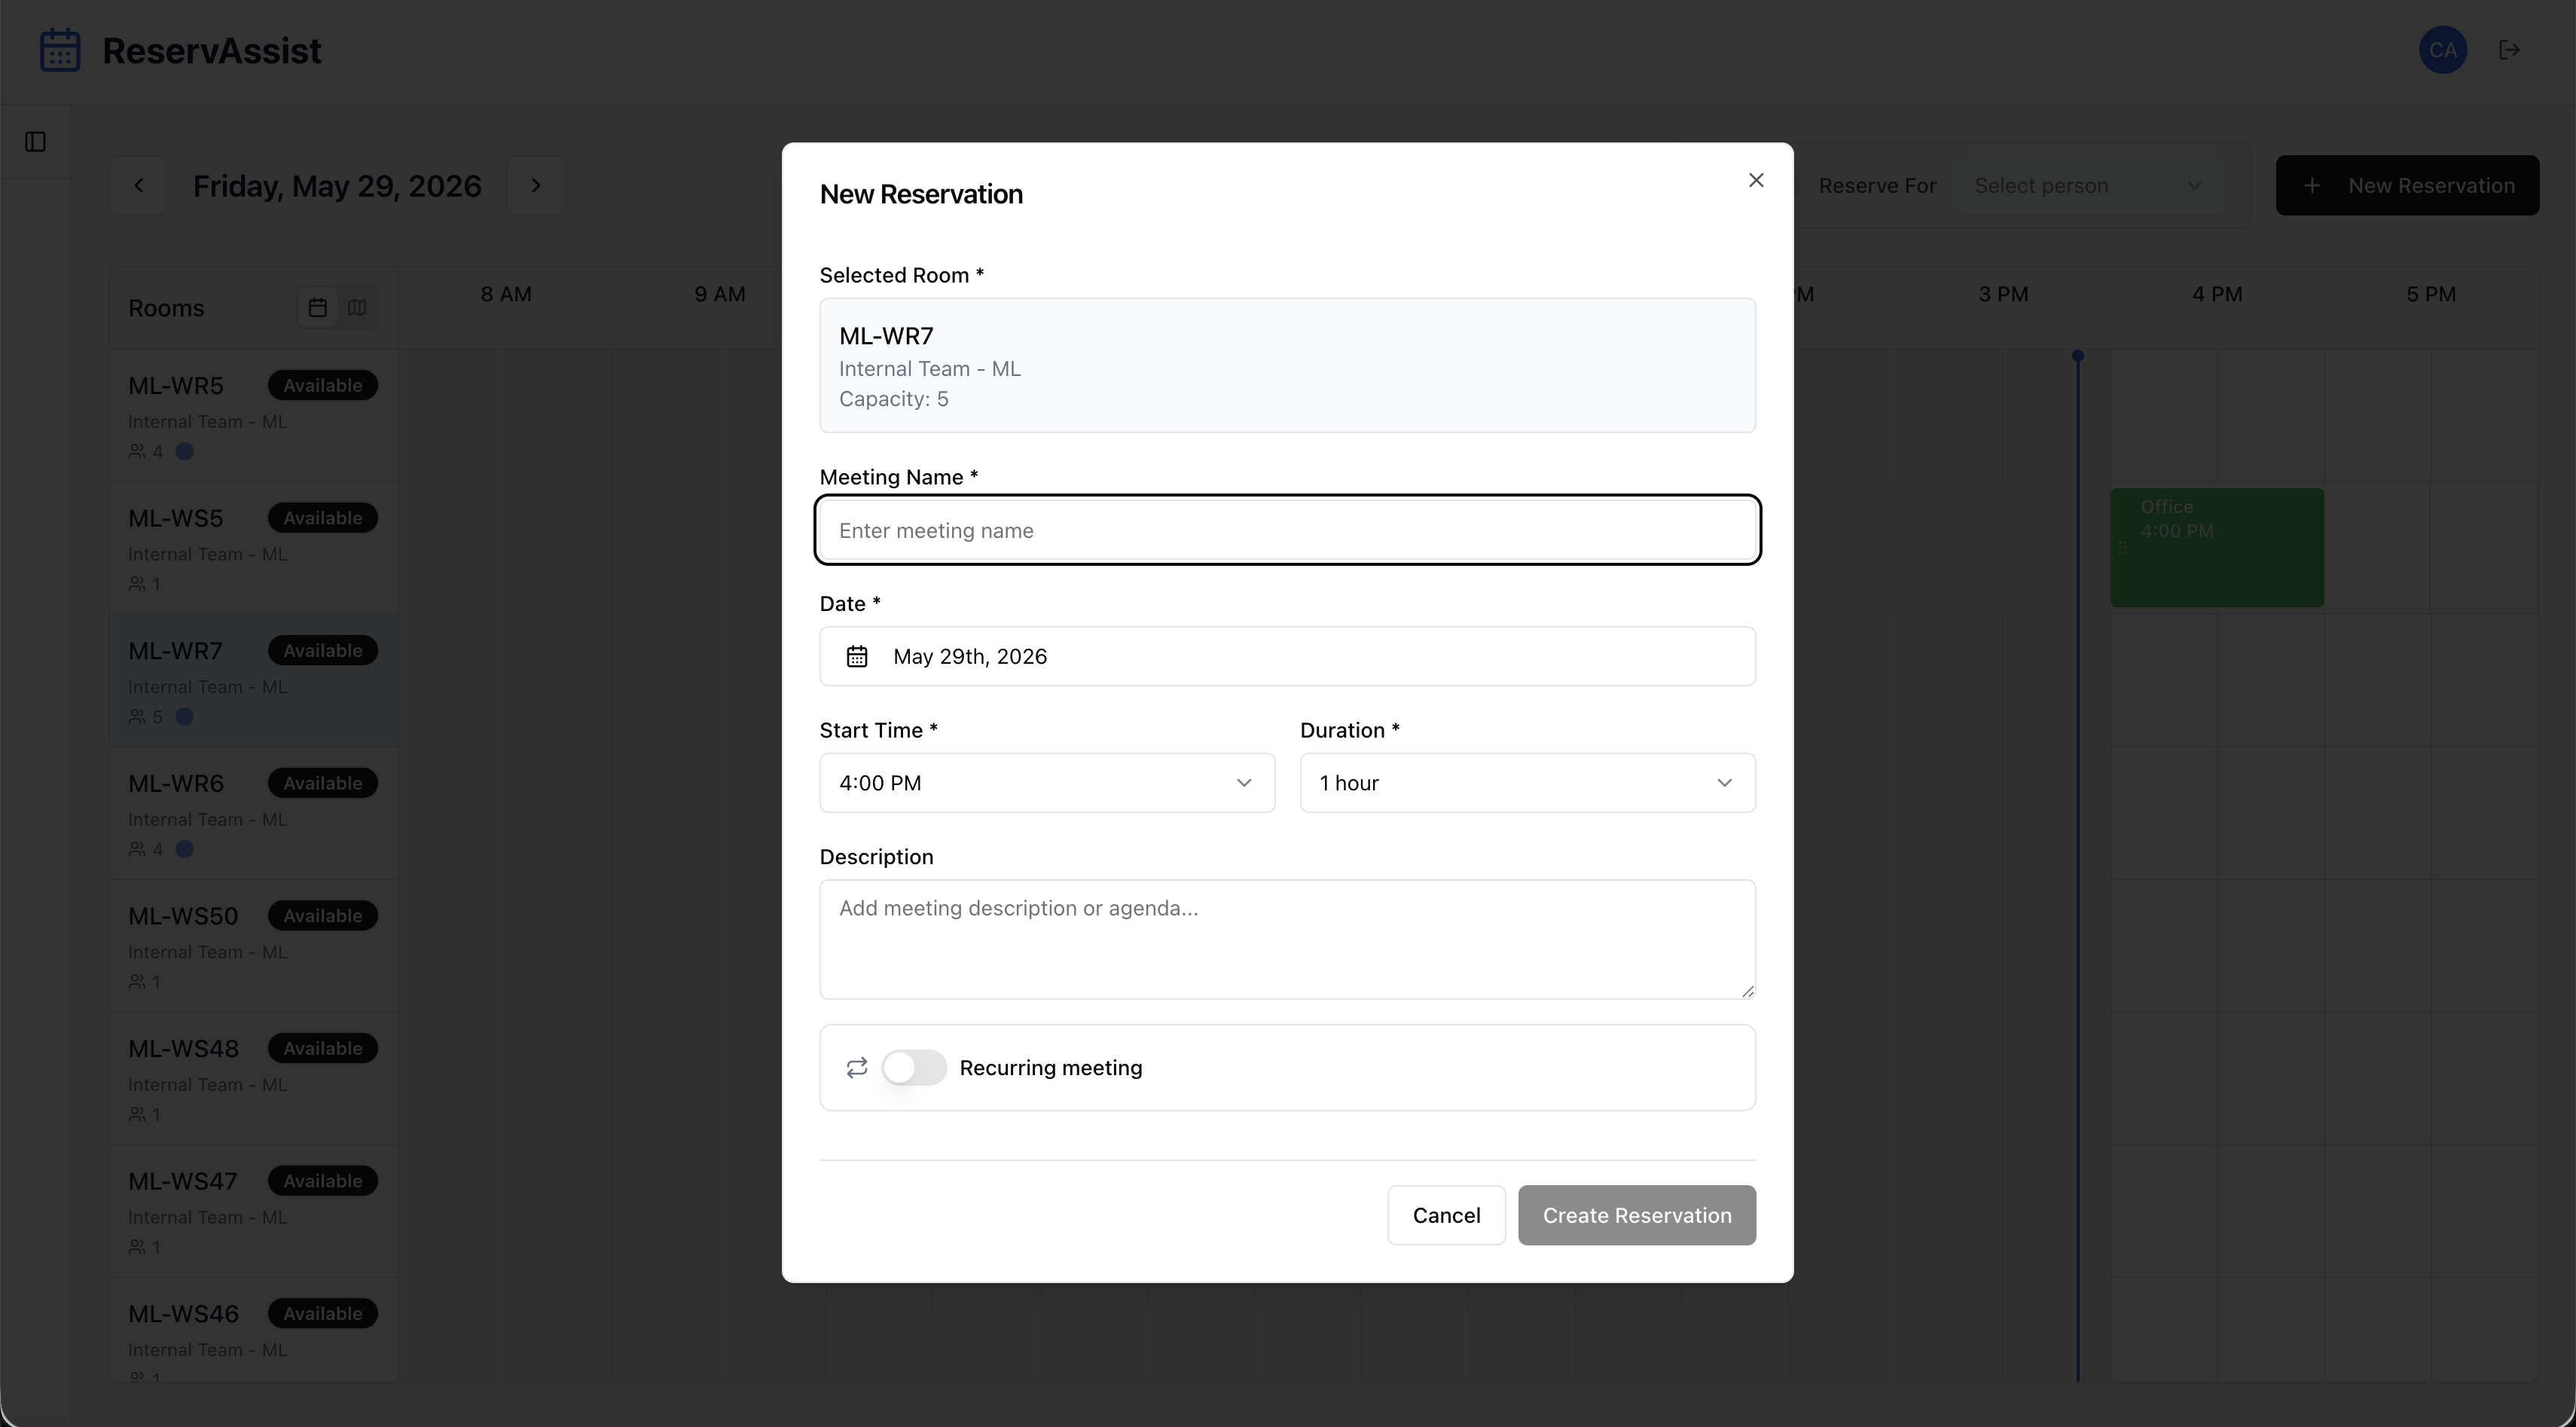Click the Friday, May 29, 2026 date heading

(337, 186)
